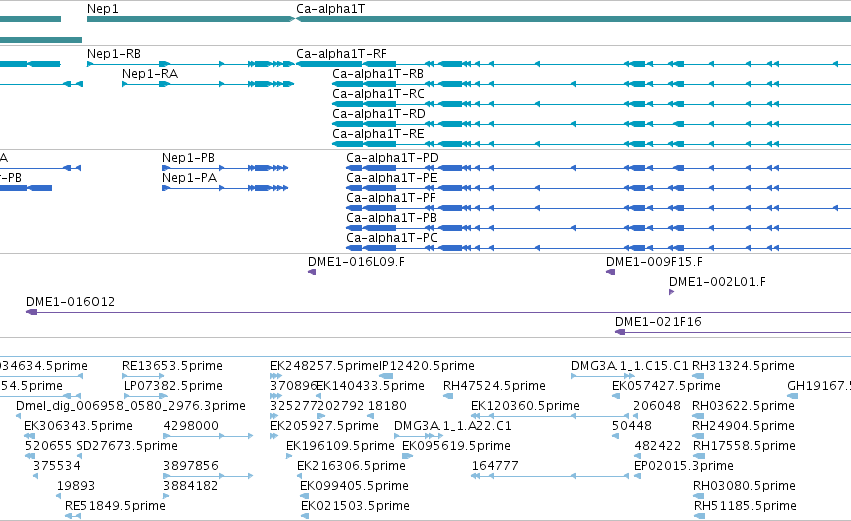Select the 206048 feature label
Screen dimensions: 851x521
[657, 406]
